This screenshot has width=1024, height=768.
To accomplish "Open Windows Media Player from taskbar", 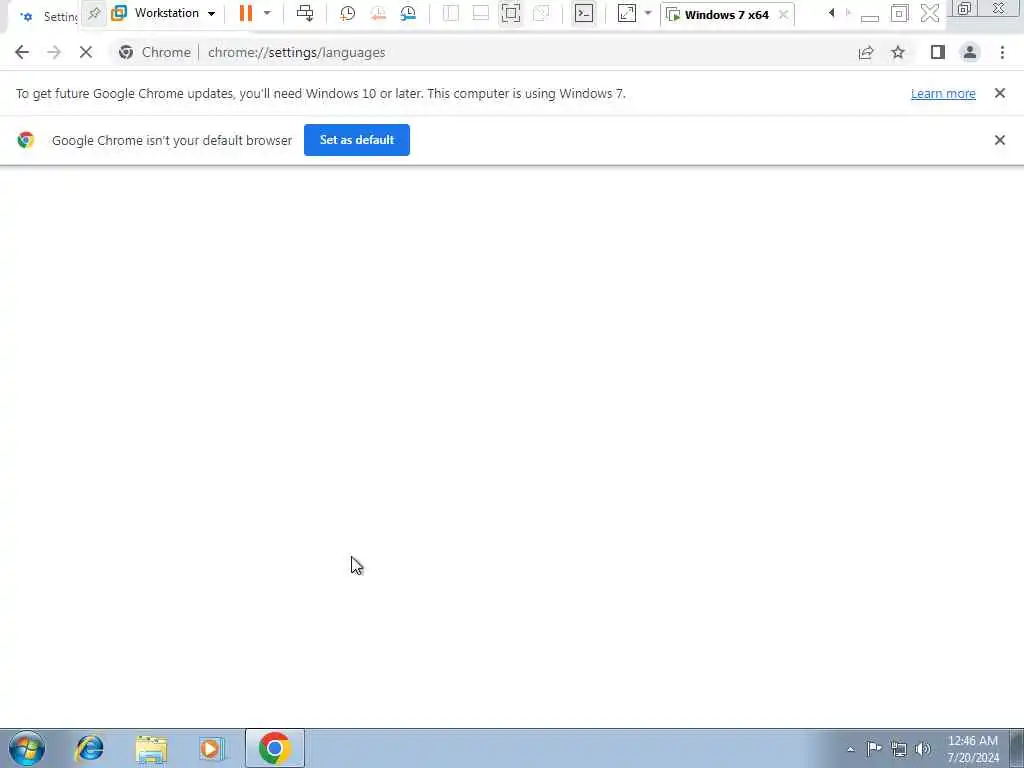I will coord(212,748).
